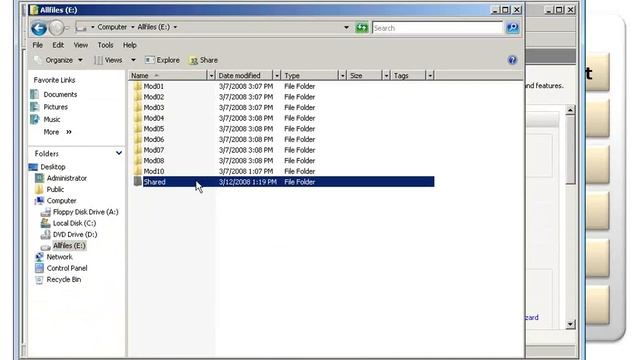Click the Explore toolbar button
This screenshot has width=640, height=360.
pyautogui.click(x=162, y=60)
